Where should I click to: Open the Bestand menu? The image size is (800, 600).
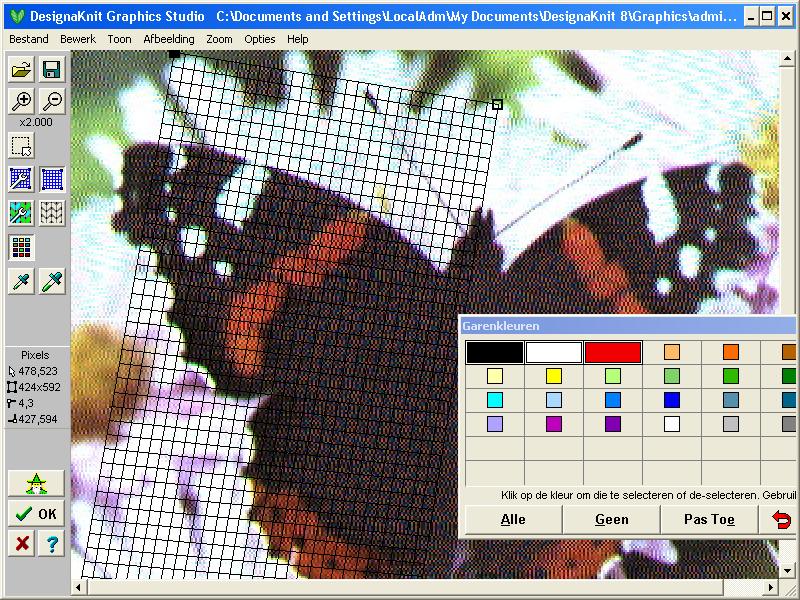tap(29, 39)
